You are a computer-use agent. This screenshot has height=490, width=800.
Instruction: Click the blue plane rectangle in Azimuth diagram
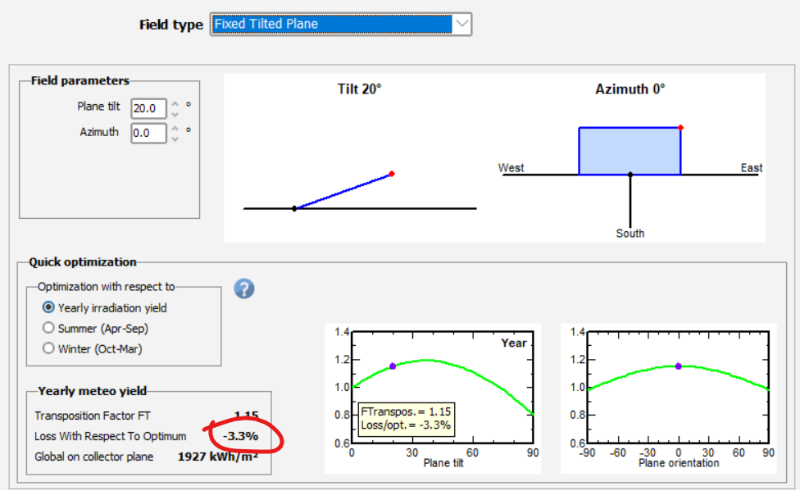pos(629,150)
